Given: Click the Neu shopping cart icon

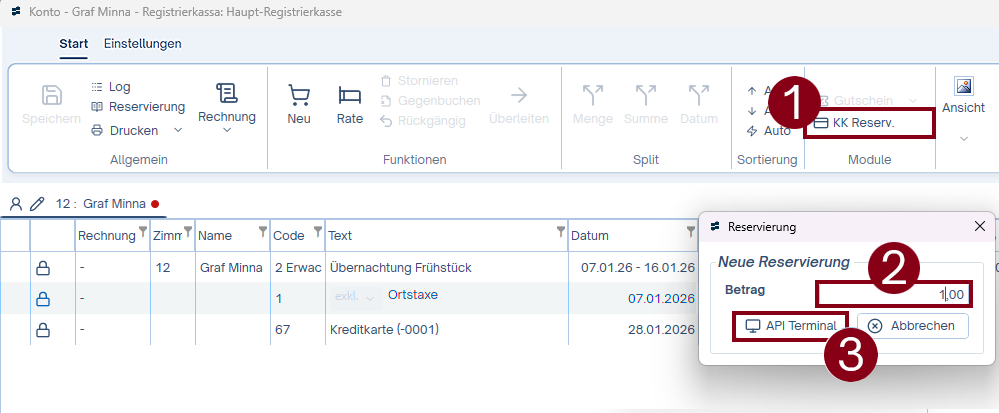Looking at the screenshot, I should 299,95.
